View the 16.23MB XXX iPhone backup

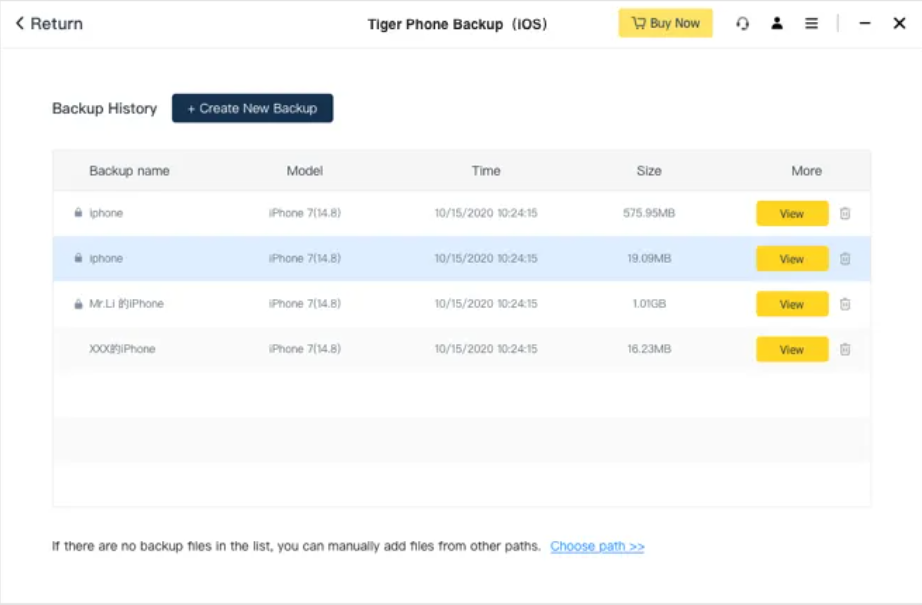pos(791,349)
